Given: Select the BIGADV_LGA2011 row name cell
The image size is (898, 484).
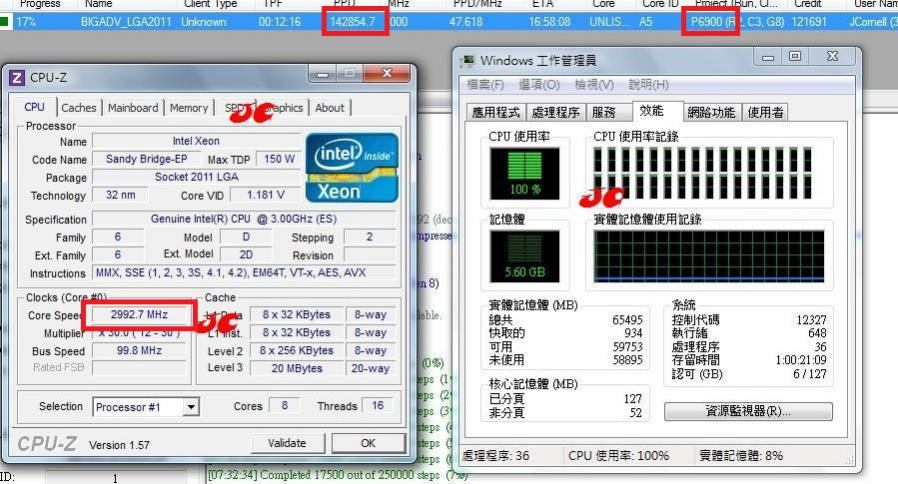Looking at the screenshot, I should pyautogui.click(x=126, y=22).
